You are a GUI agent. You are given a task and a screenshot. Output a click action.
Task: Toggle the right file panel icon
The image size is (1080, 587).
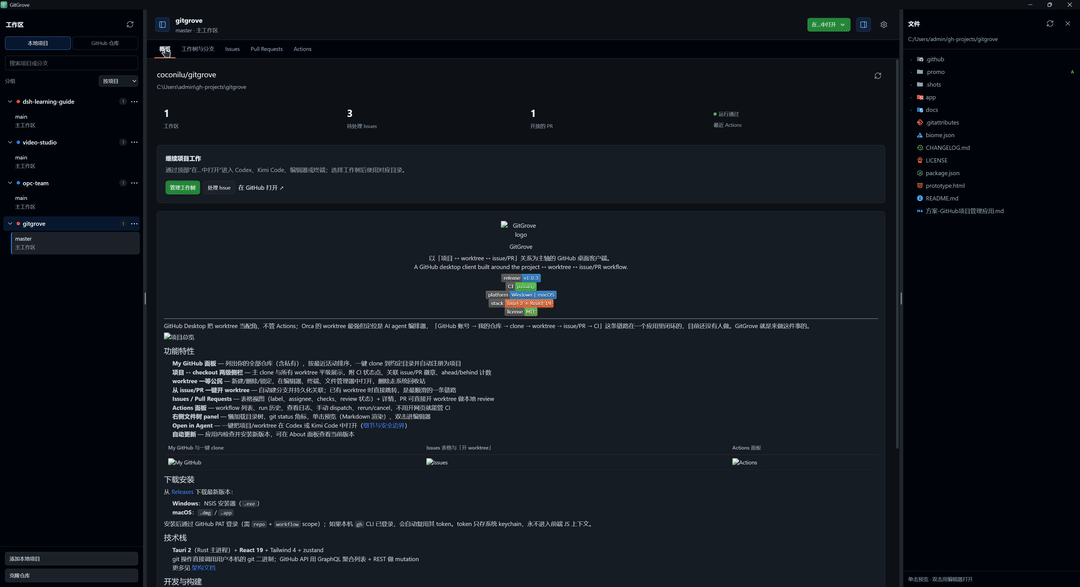pyautogui.click(x=863, y=25)
